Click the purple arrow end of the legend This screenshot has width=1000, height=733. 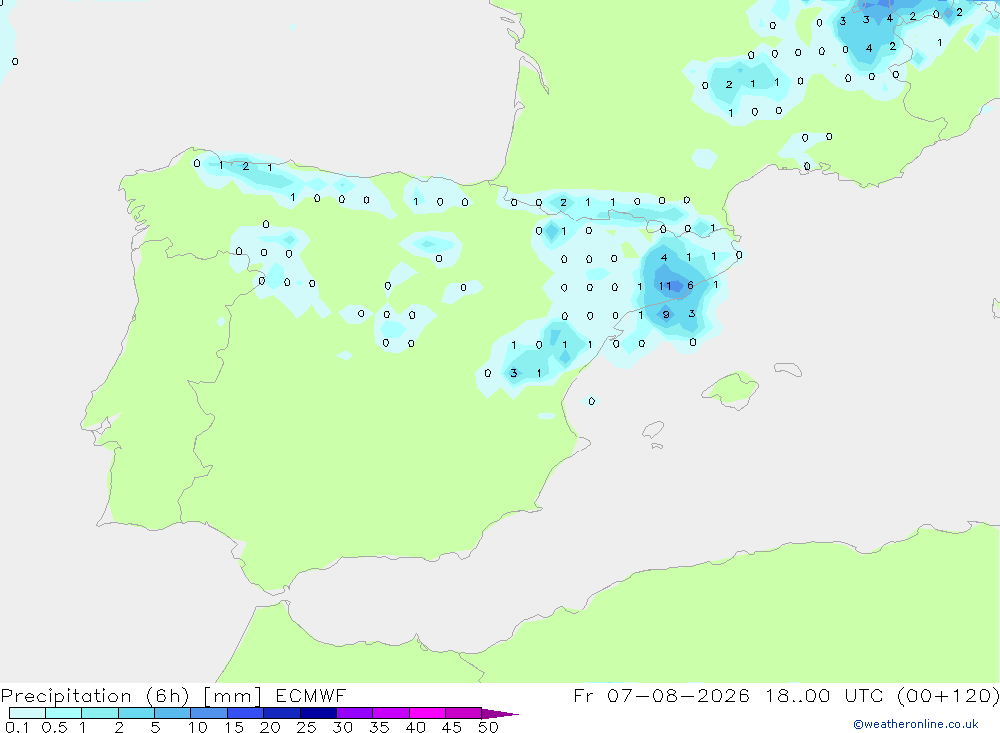coord(499,713)
